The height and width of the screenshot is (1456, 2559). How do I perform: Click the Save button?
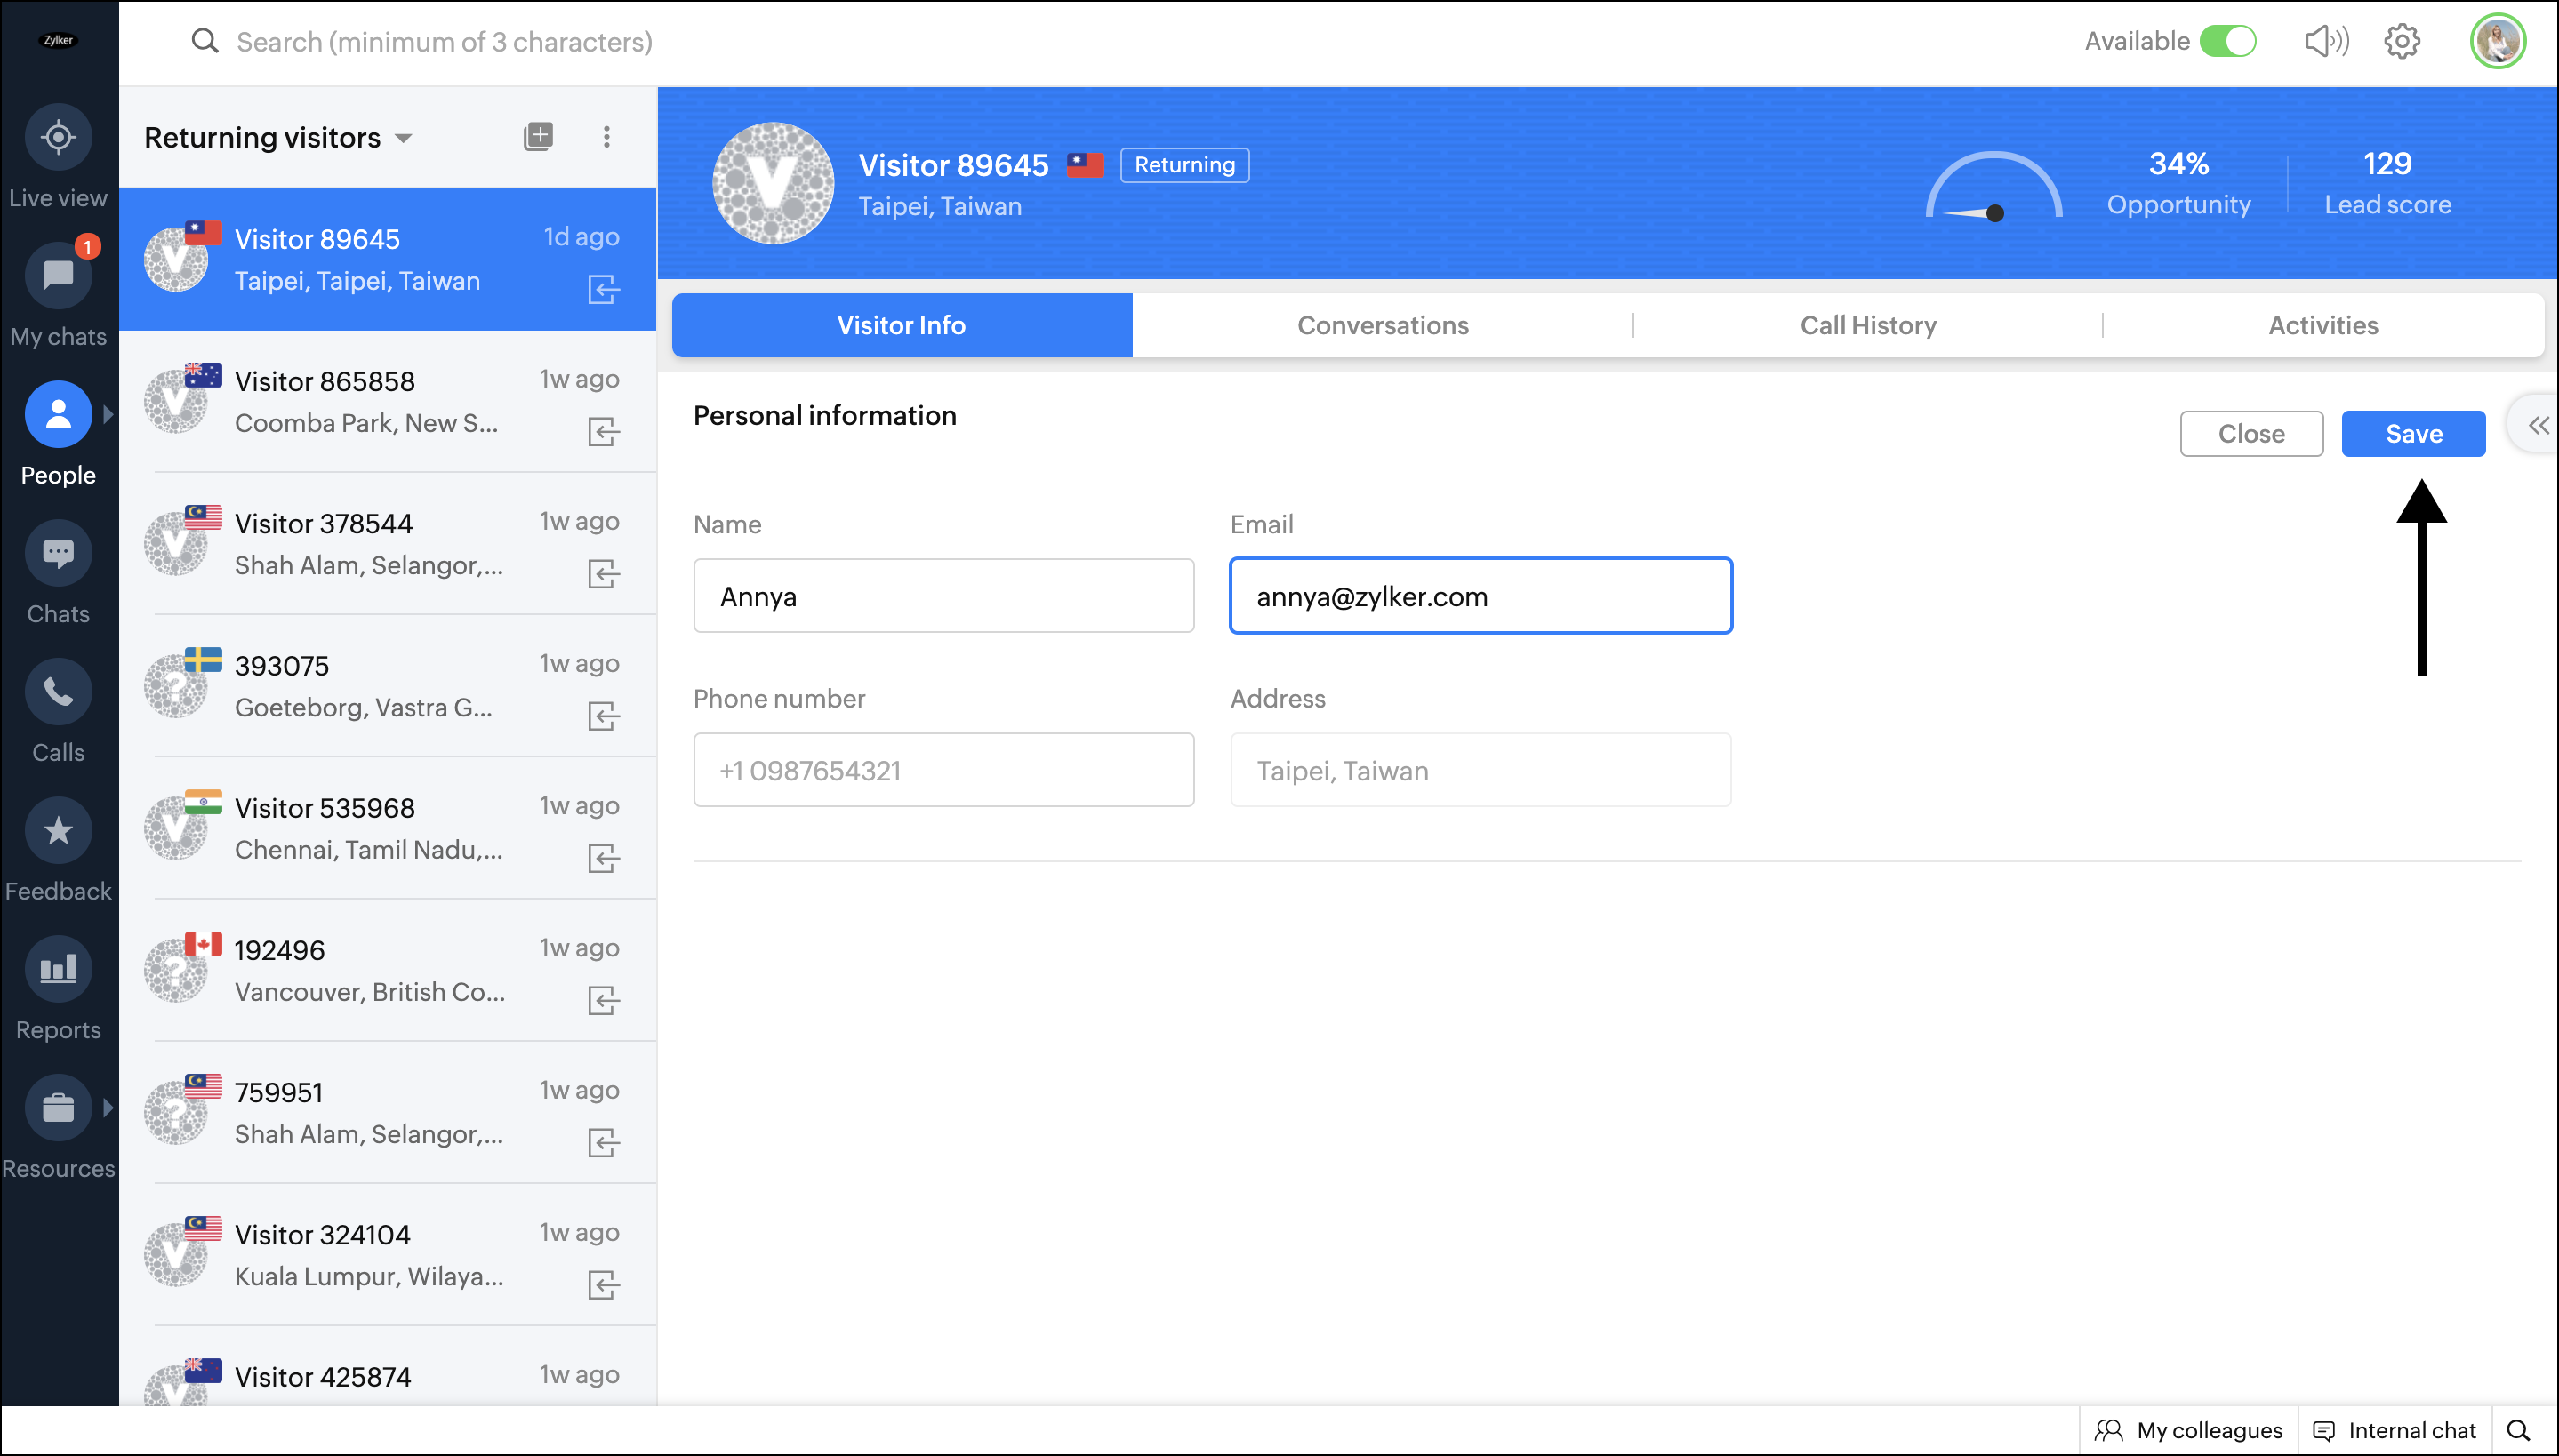point(2412,434)
